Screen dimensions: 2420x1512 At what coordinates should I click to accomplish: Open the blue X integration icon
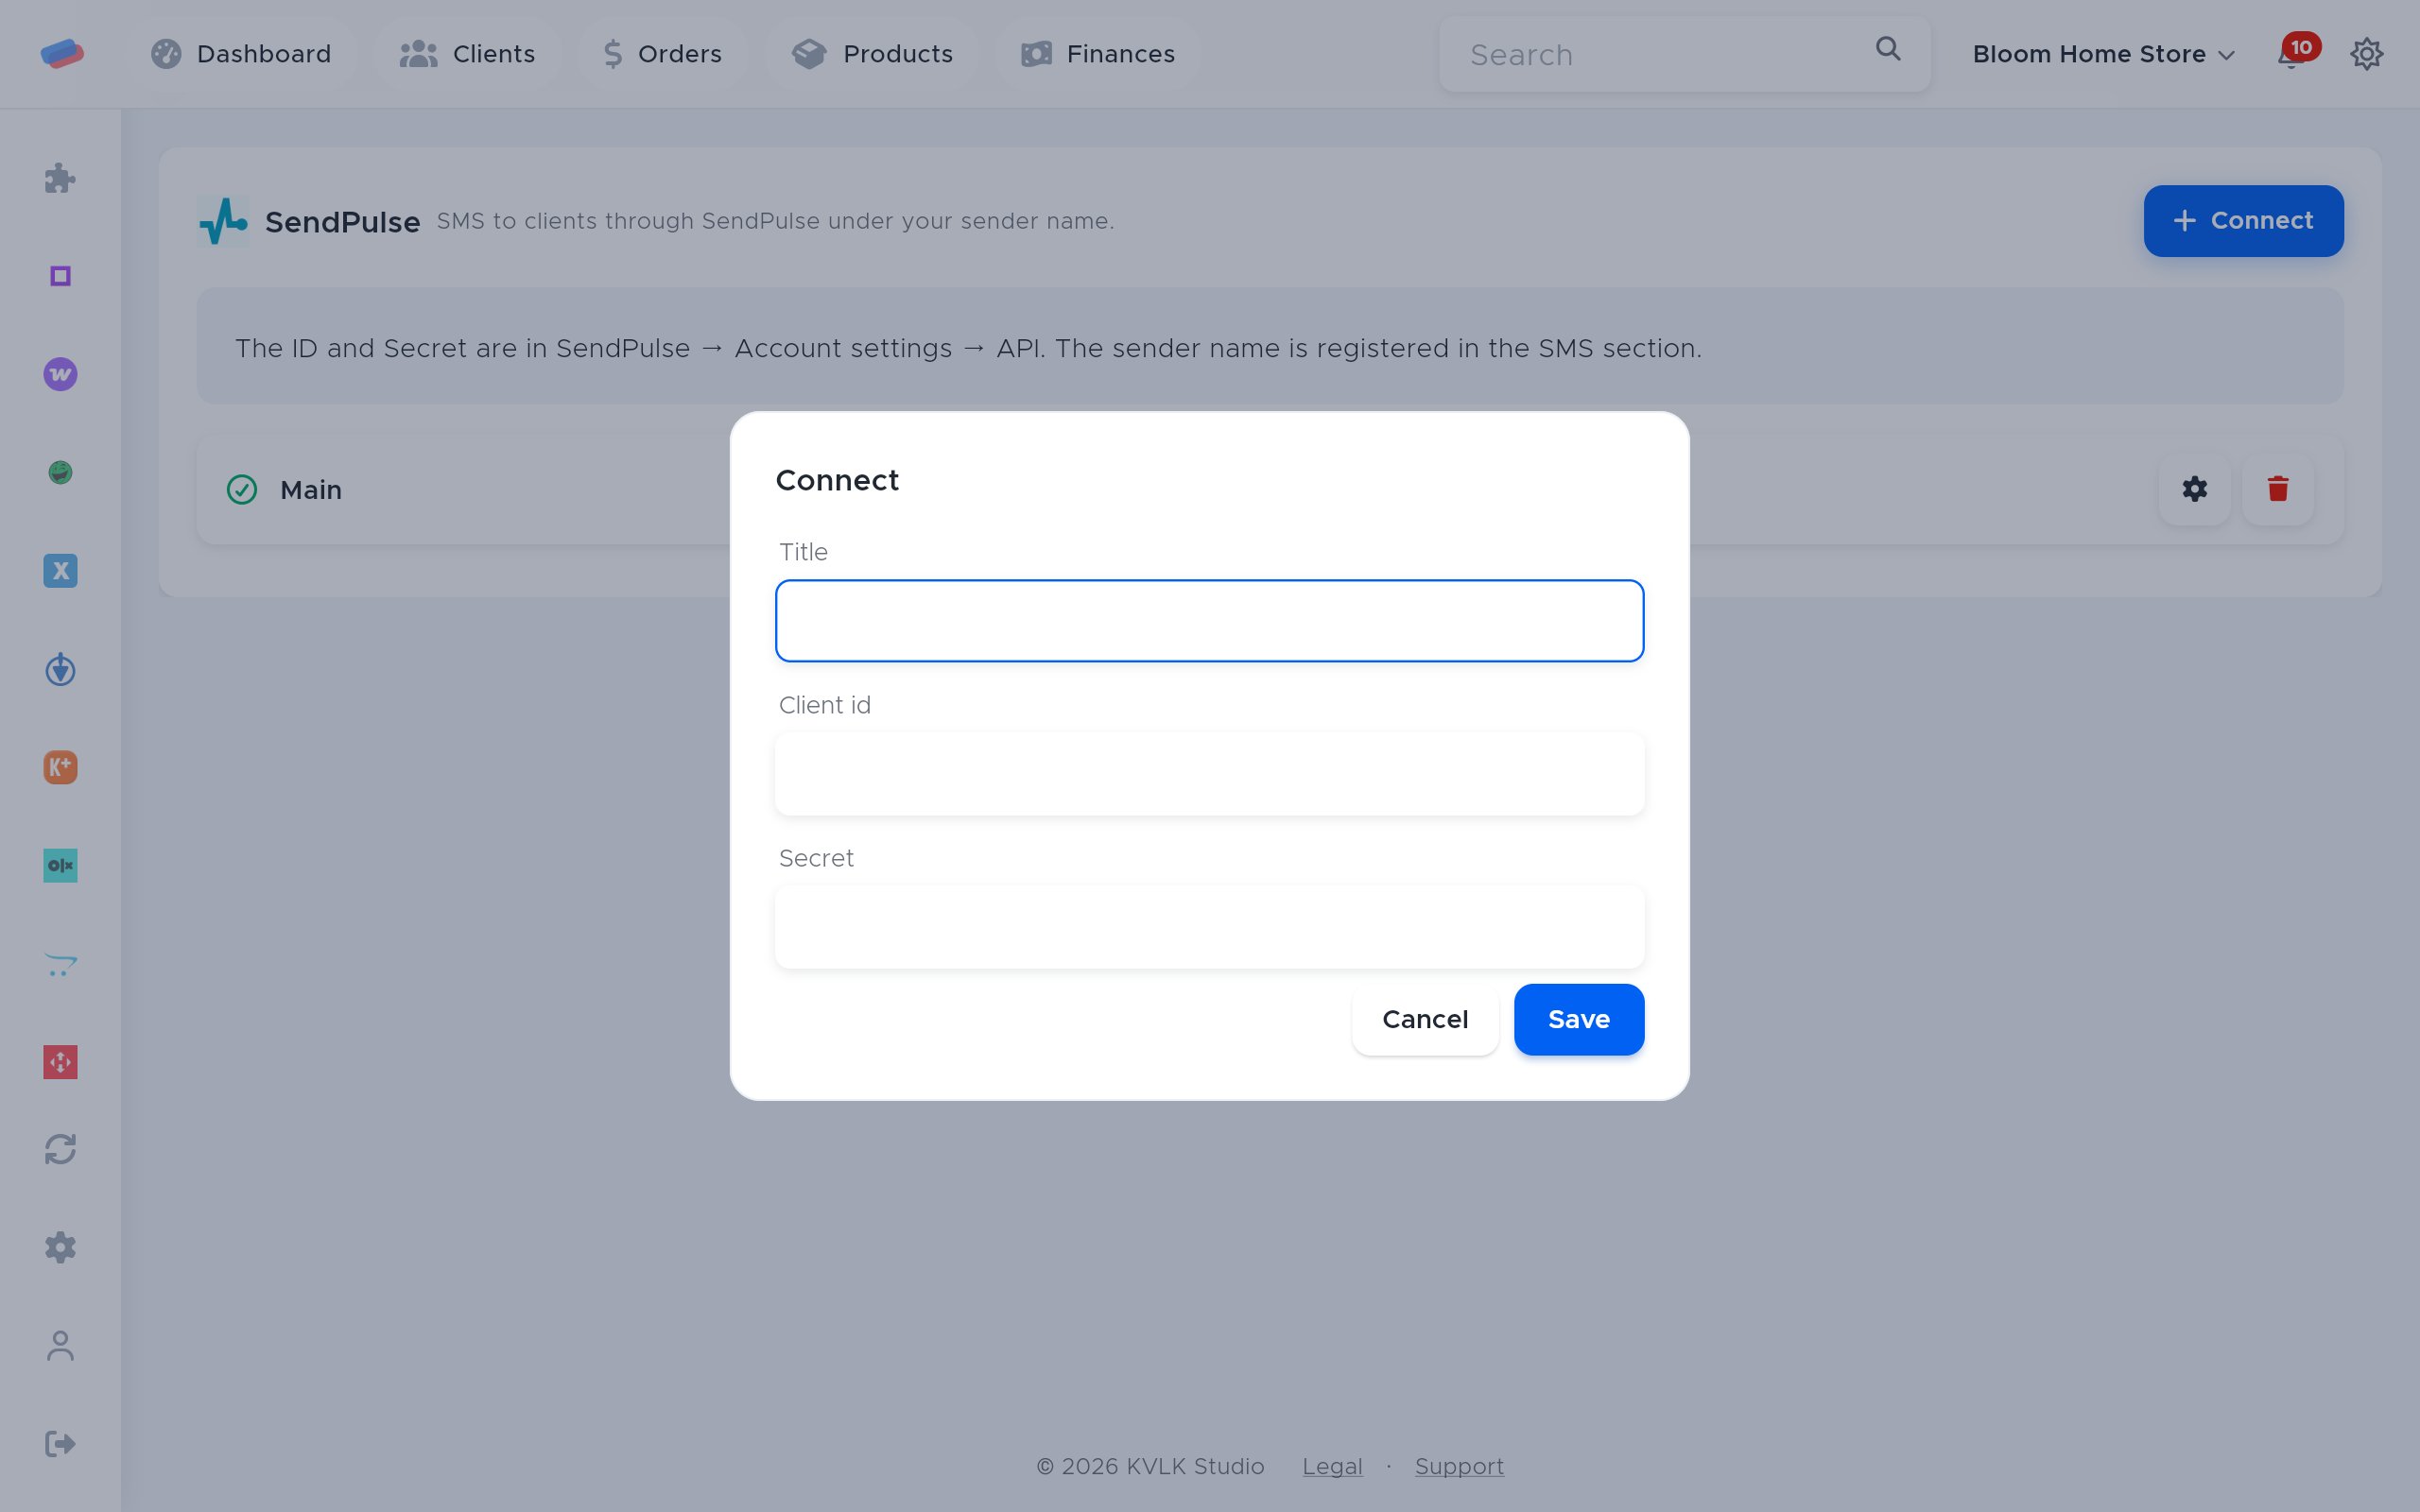click(60, 571)
